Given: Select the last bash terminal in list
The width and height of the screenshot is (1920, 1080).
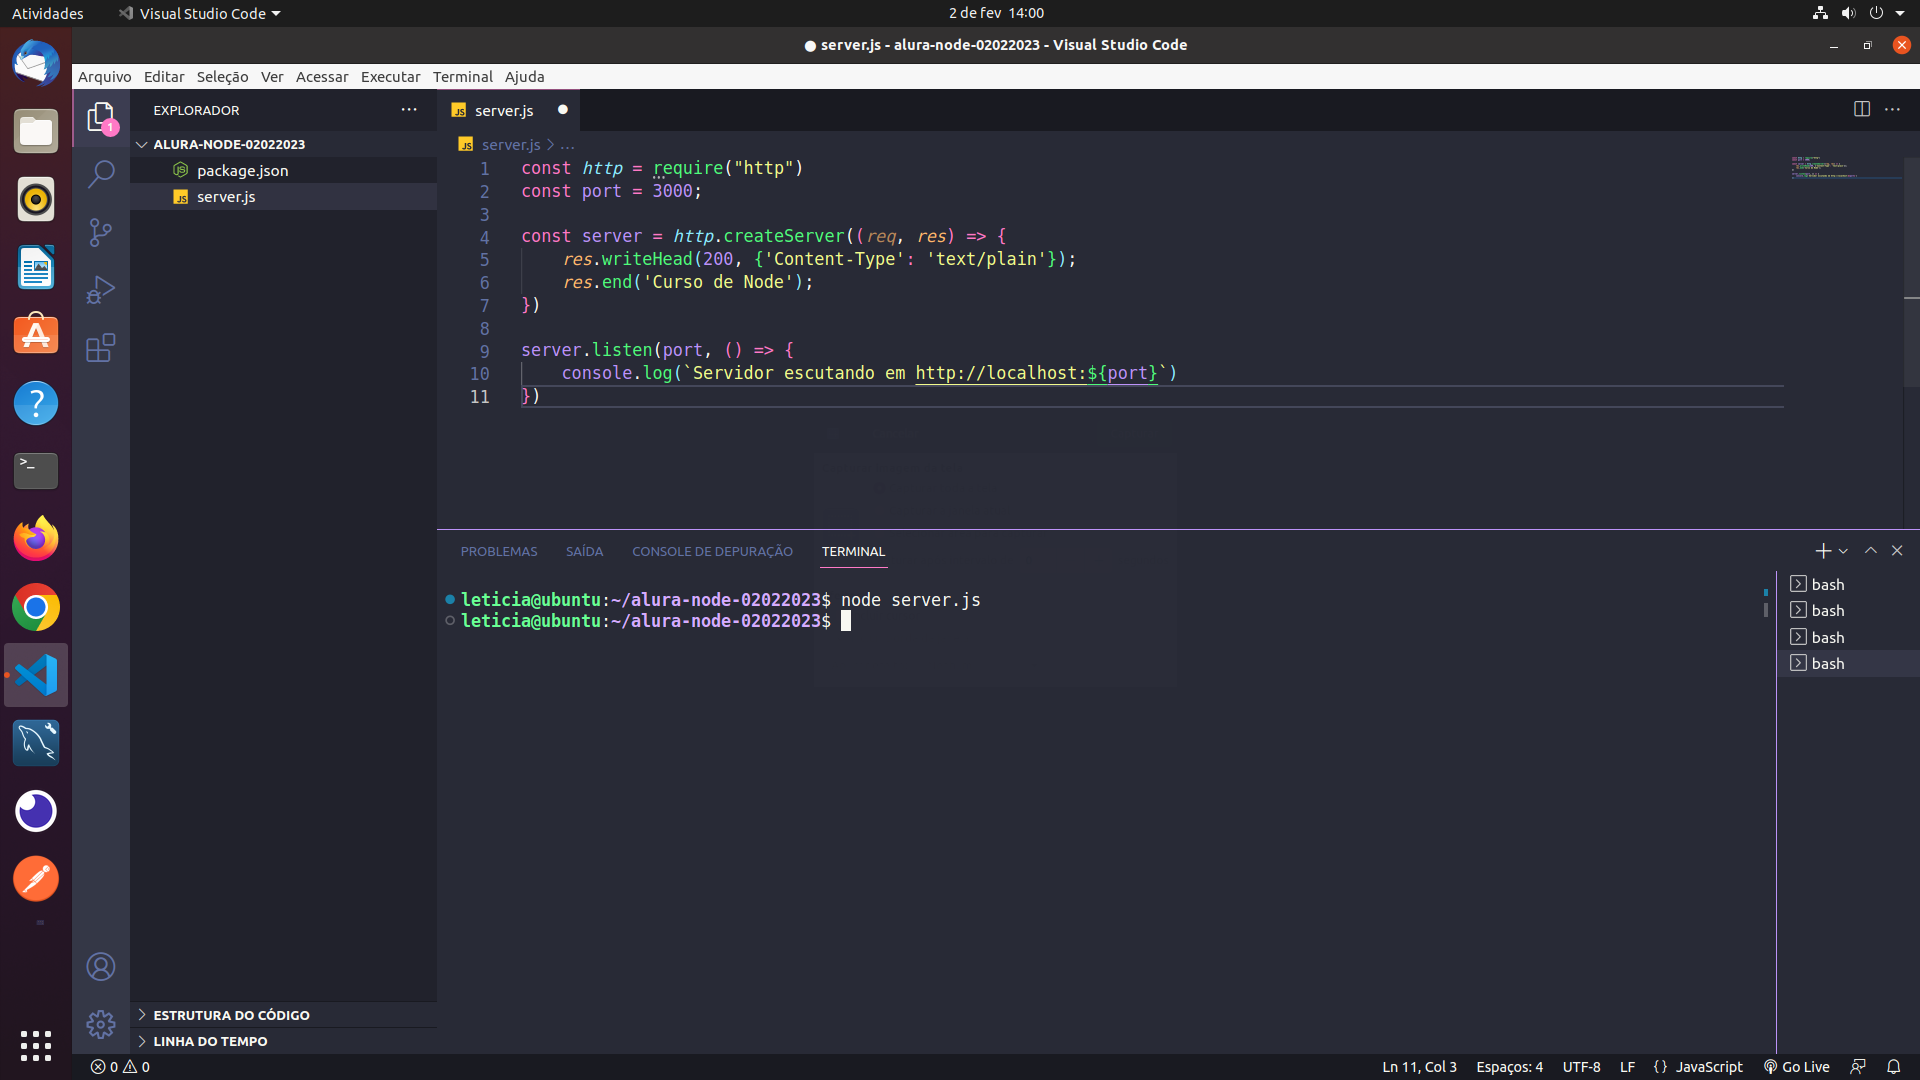Looking at the screenshot, I should (1848, 663).
